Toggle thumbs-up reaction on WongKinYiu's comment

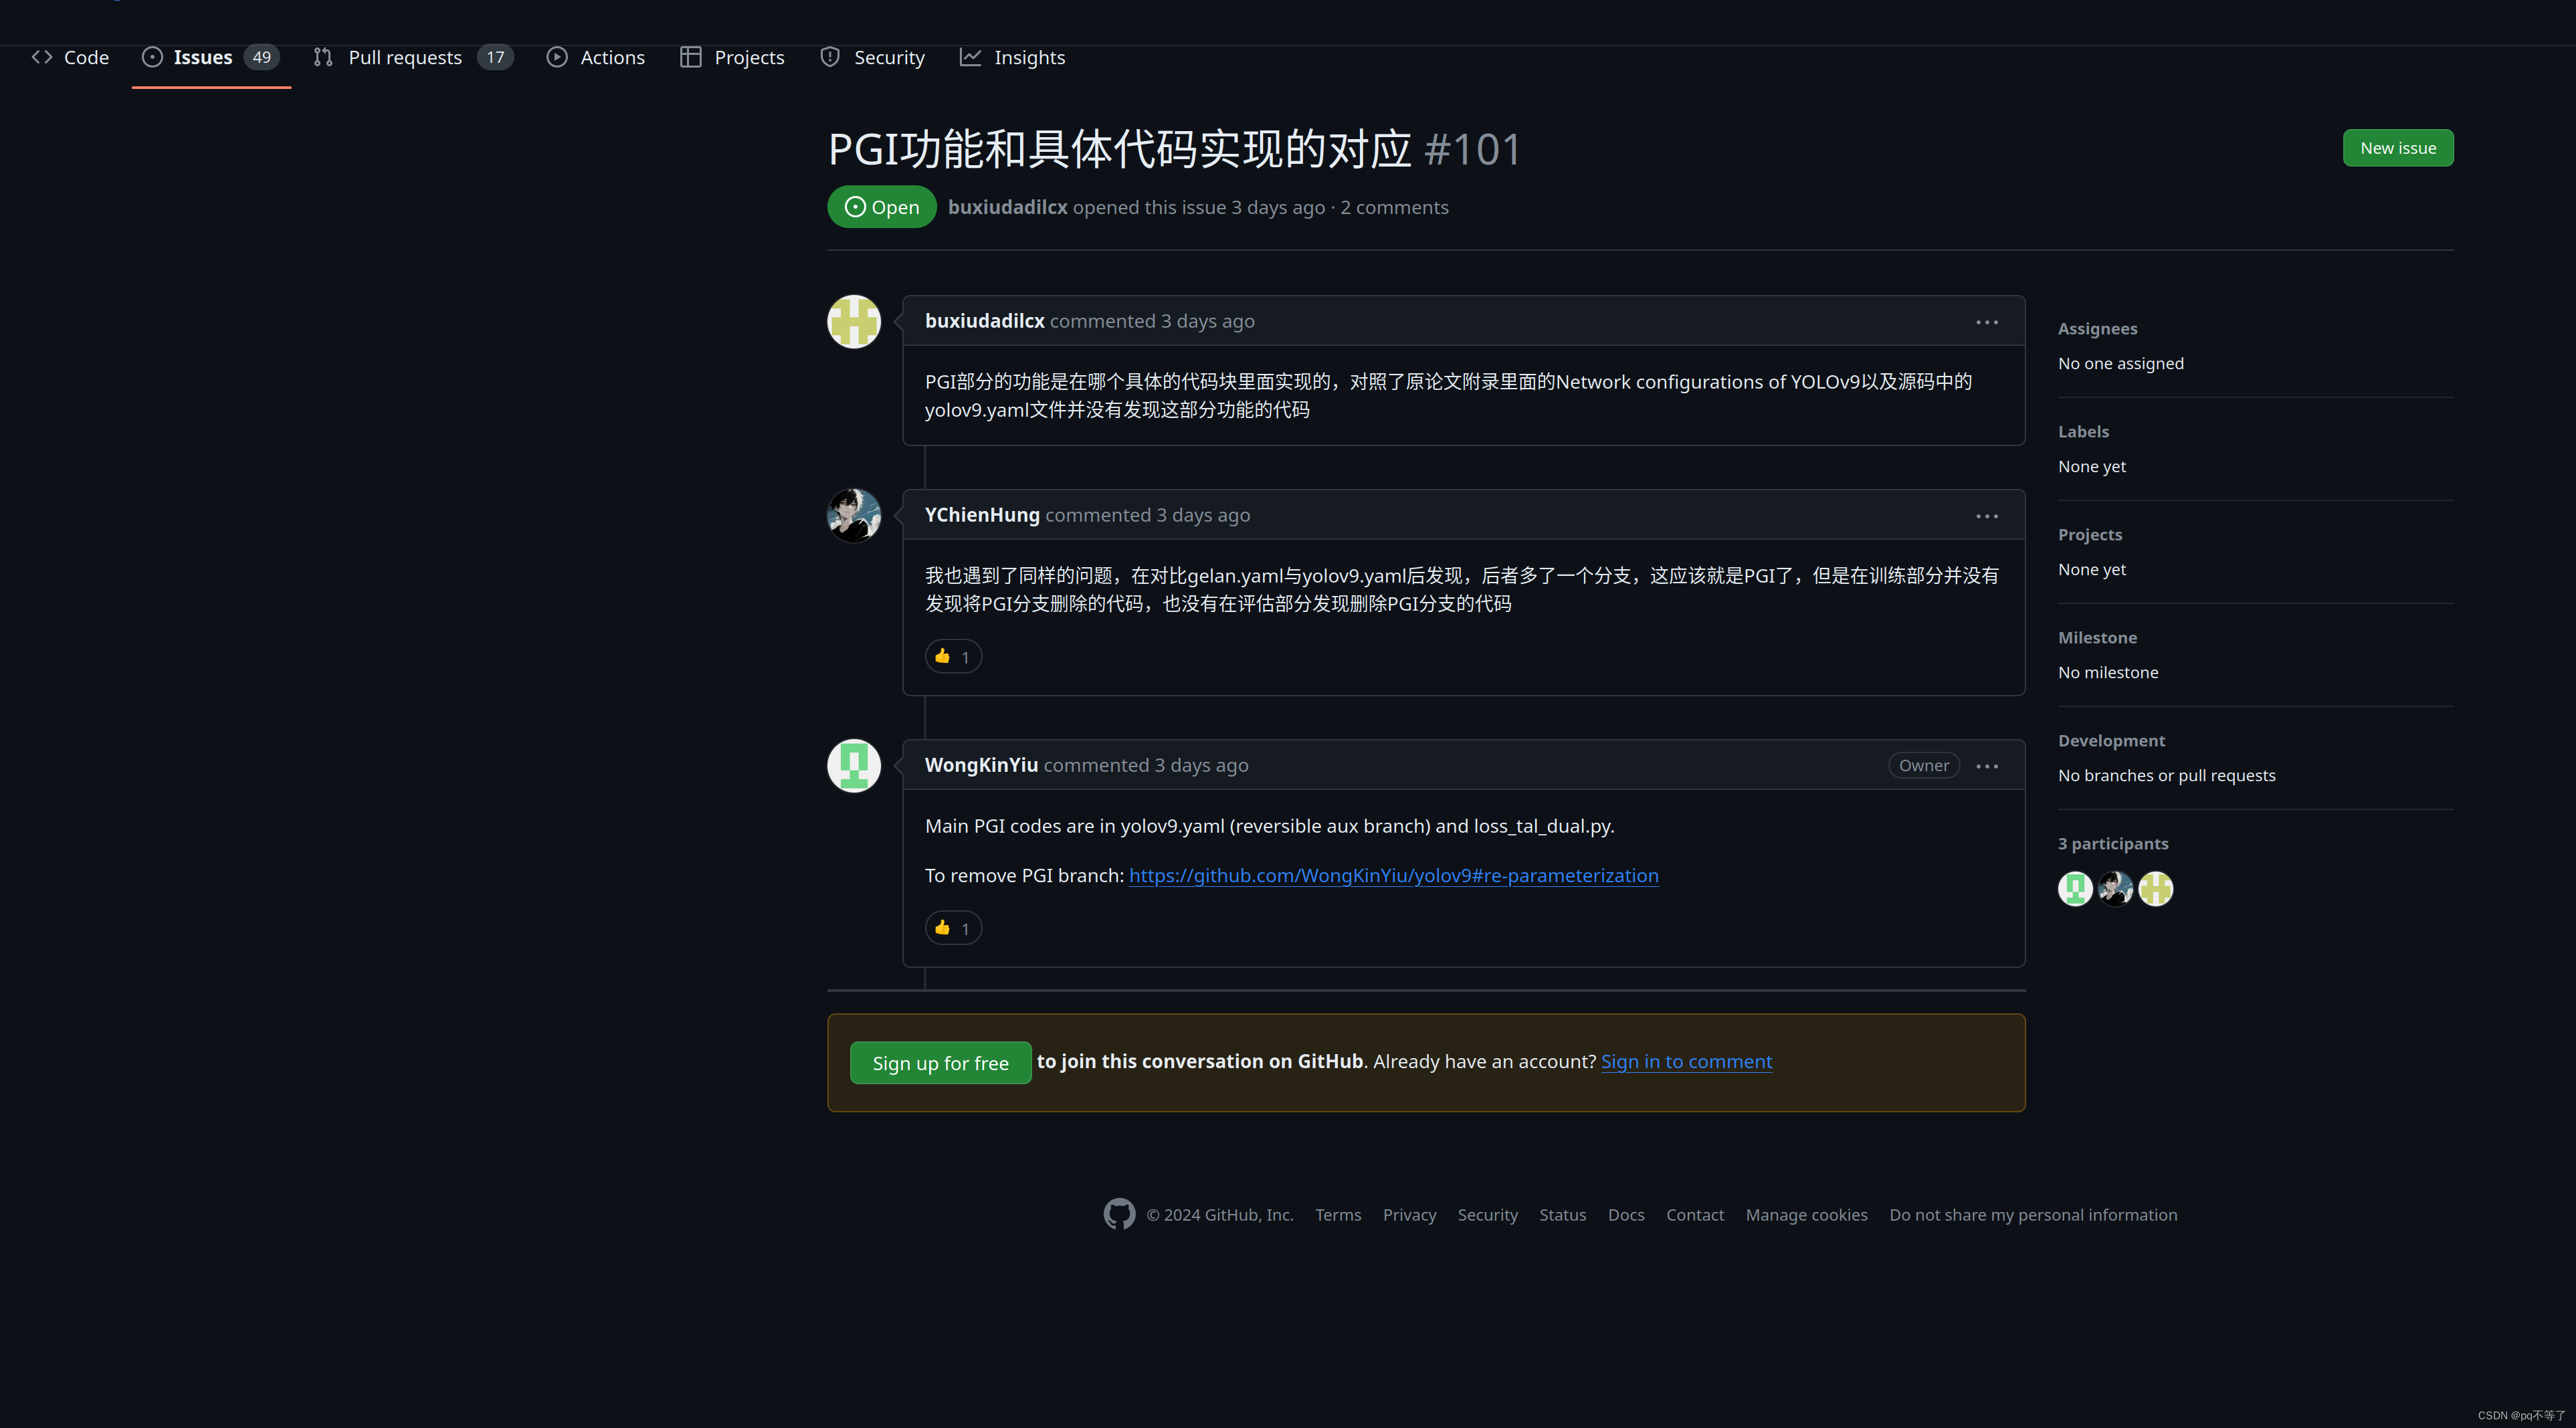pyautogui.click(x=953, y=928)
